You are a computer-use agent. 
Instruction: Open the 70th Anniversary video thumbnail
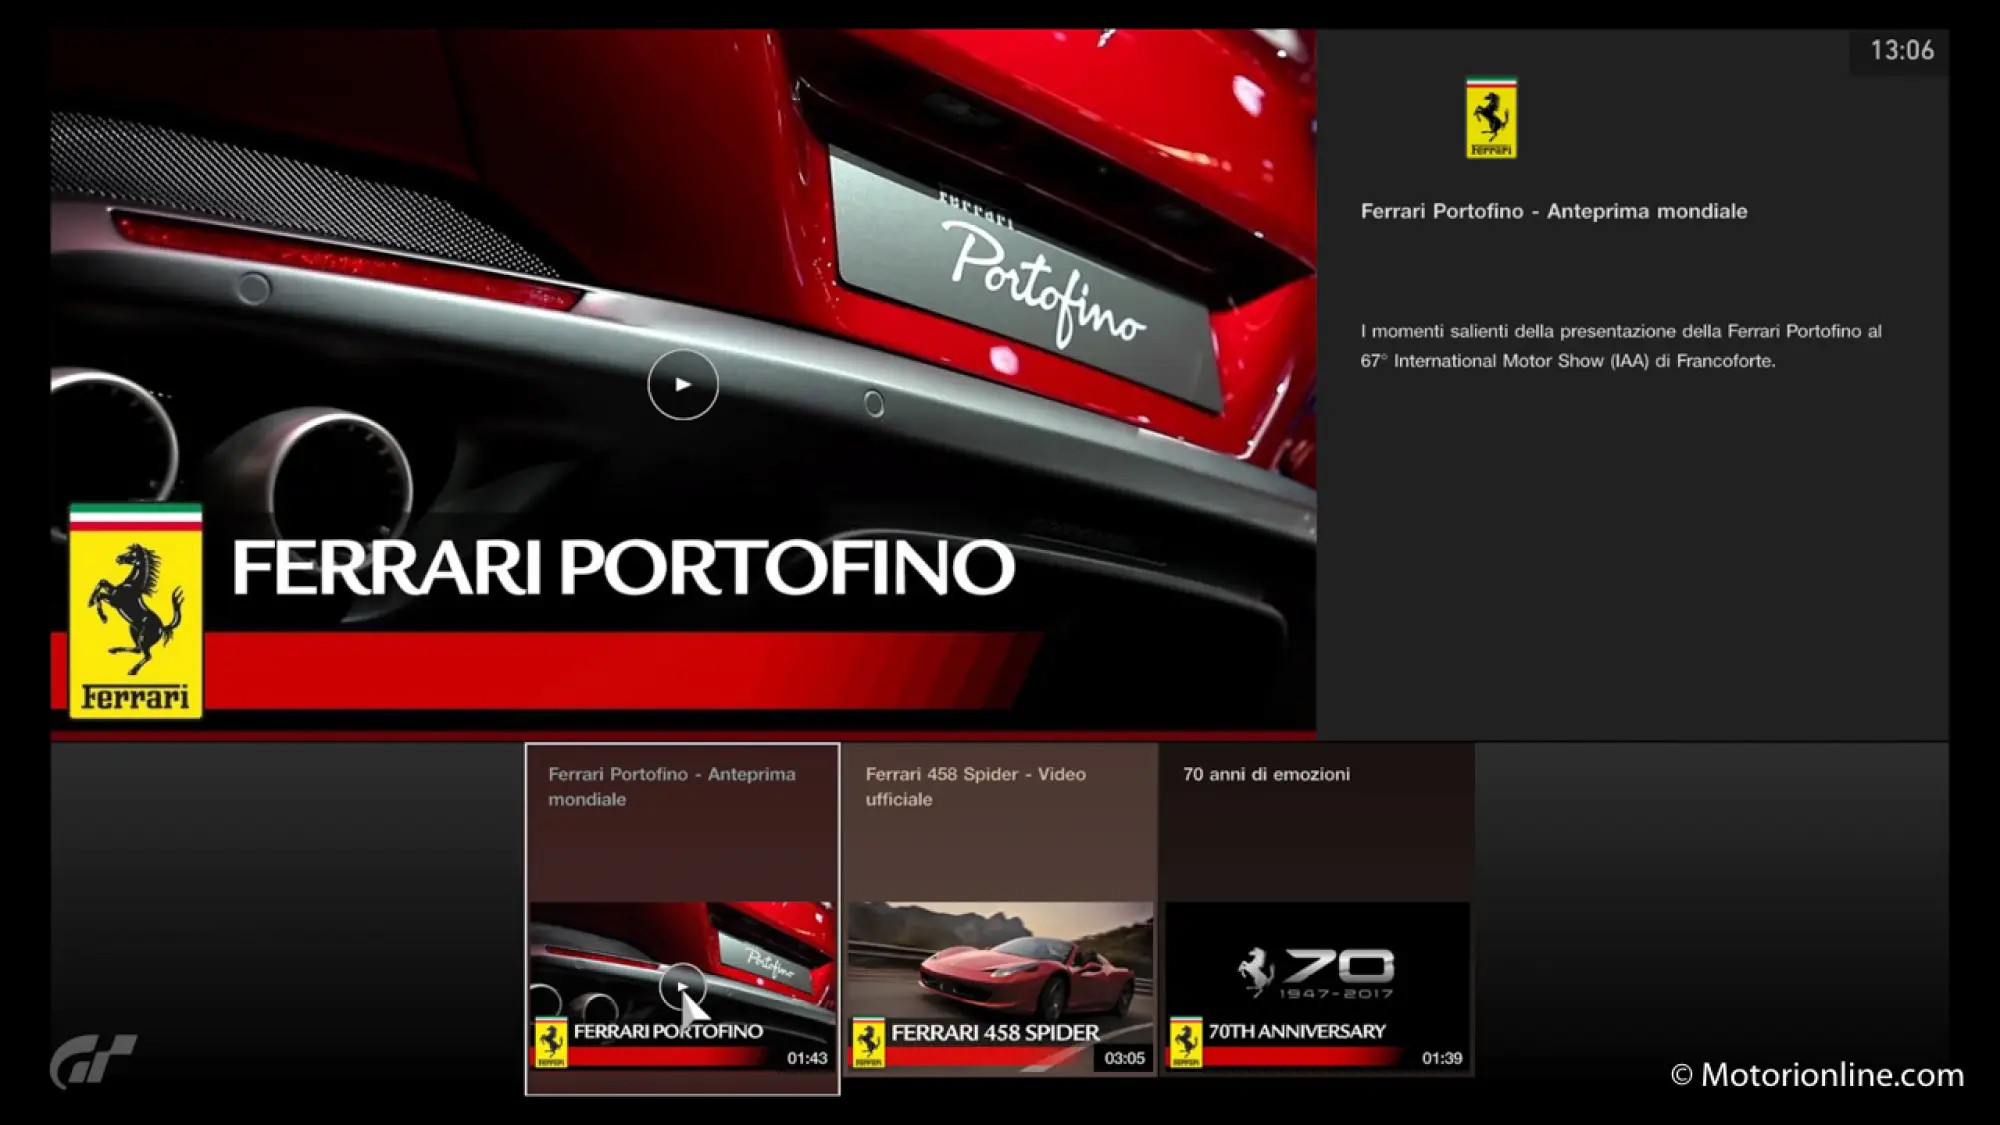coord(1318,988)
